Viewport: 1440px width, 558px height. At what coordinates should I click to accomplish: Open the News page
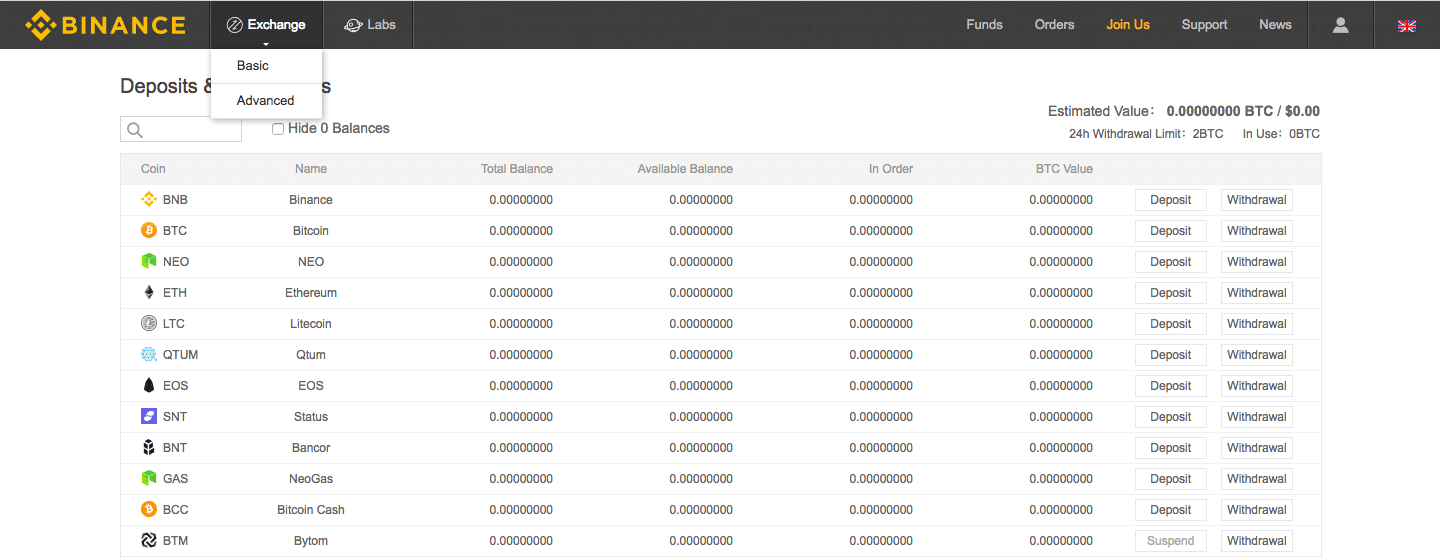pyautogui.click(x=1275, y=25)
